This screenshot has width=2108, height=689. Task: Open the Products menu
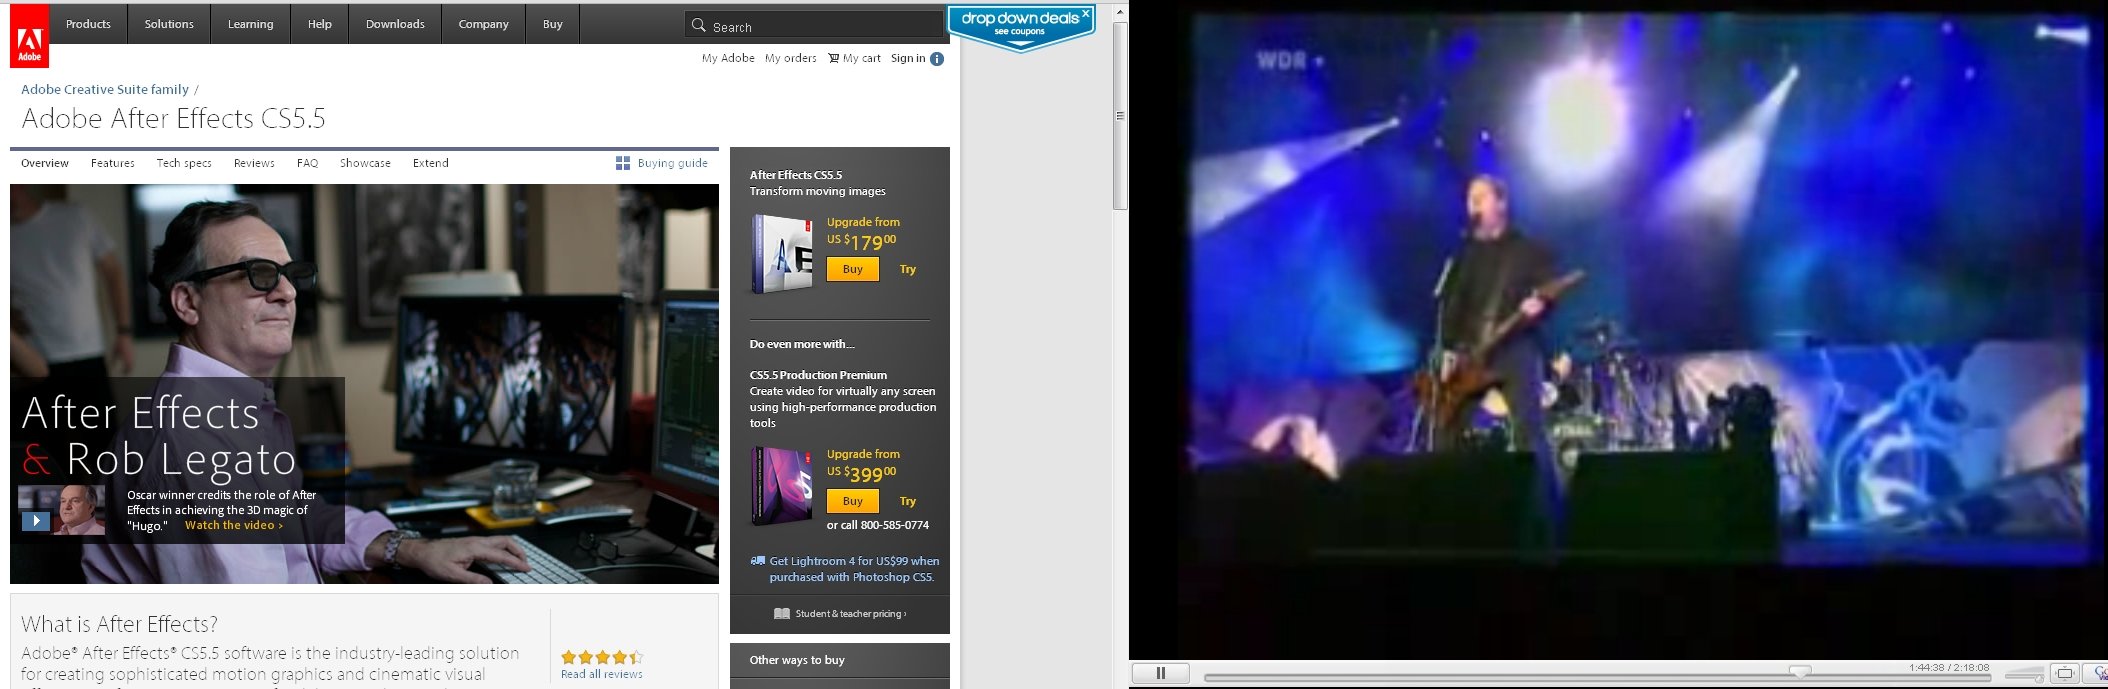coord(88,24)
